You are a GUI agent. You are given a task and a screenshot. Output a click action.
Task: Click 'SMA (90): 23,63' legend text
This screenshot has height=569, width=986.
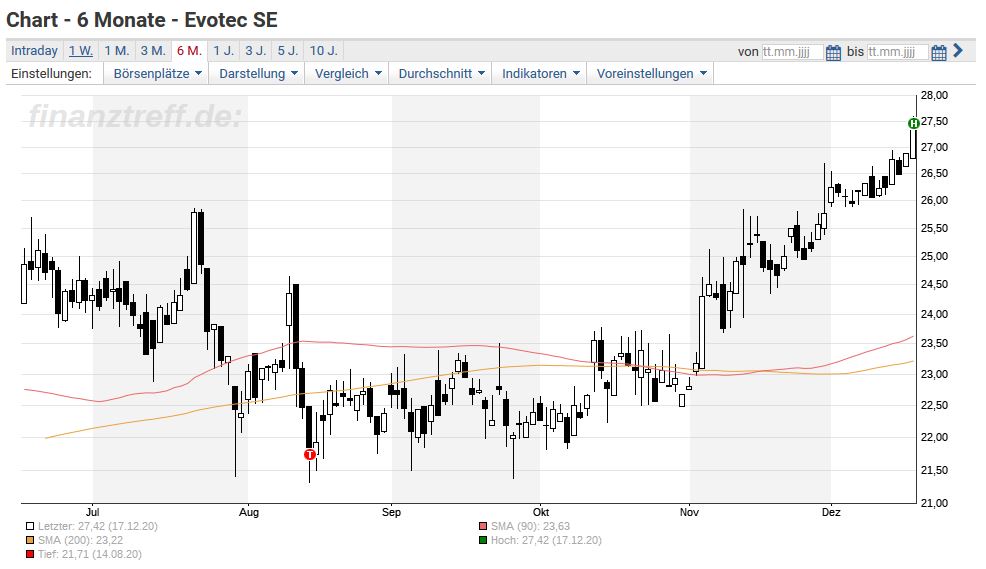point(530,526)
